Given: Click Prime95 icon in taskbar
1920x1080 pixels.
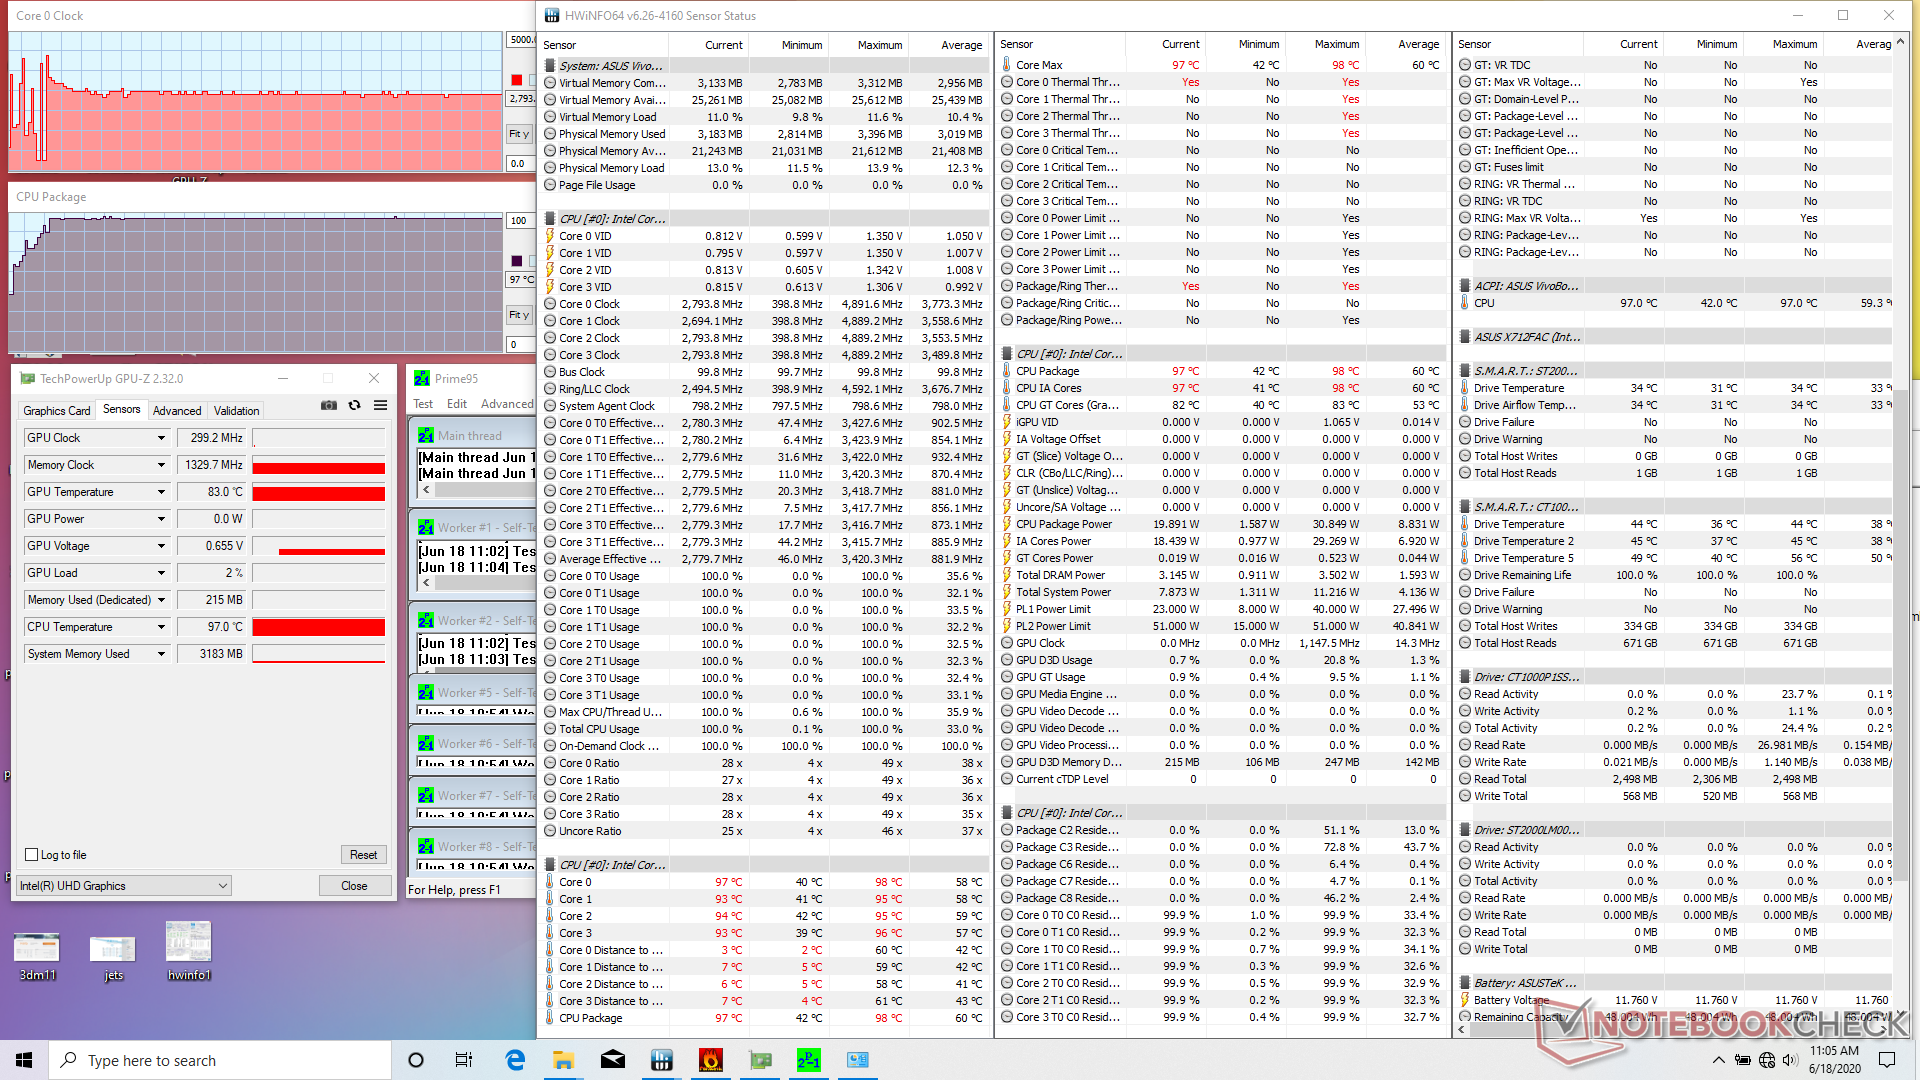Looking at the screenshot, I should point(808,1060).
